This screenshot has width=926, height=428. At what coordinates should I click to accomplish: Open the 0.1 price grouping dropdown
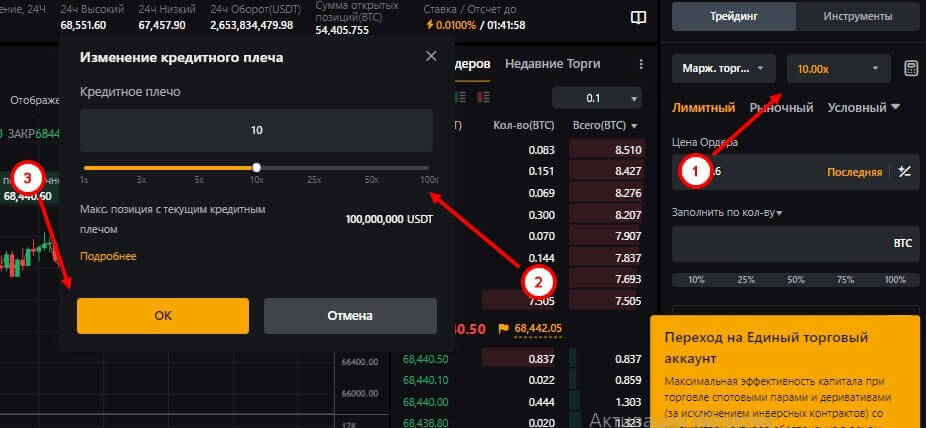pyautogui.click(x=598, y=98)
